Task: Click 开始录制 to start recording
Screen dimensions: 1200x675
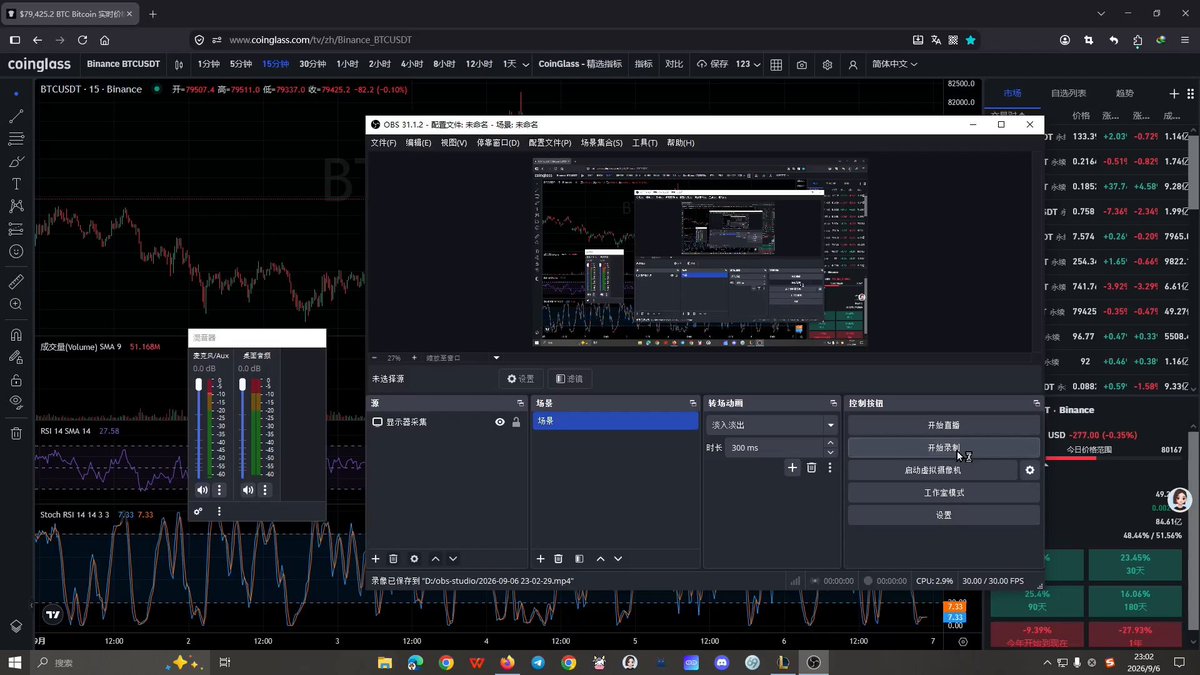Action: [x=944, y=448]
